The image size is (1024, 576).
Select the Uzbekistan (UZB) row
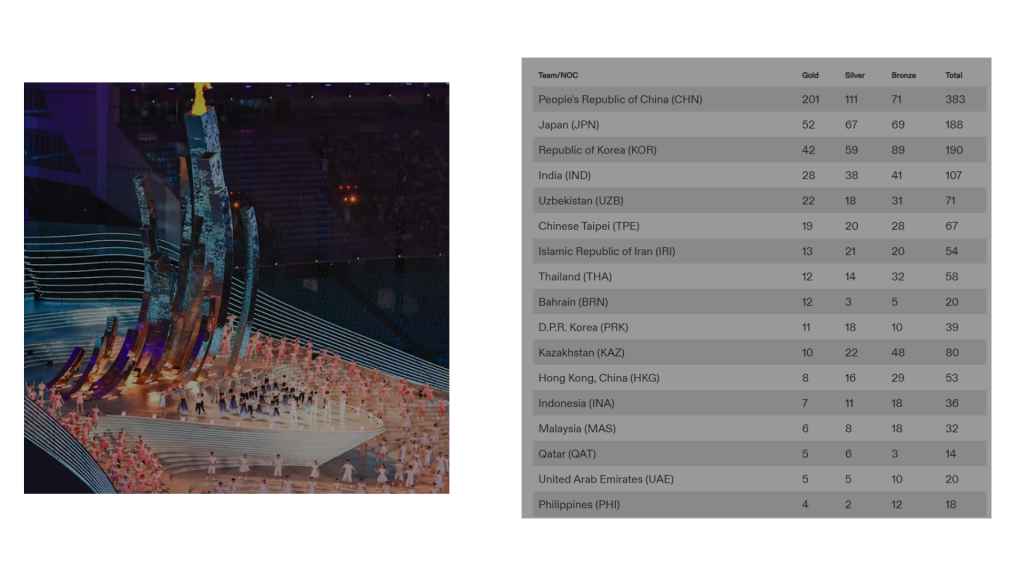pos(580,201)
